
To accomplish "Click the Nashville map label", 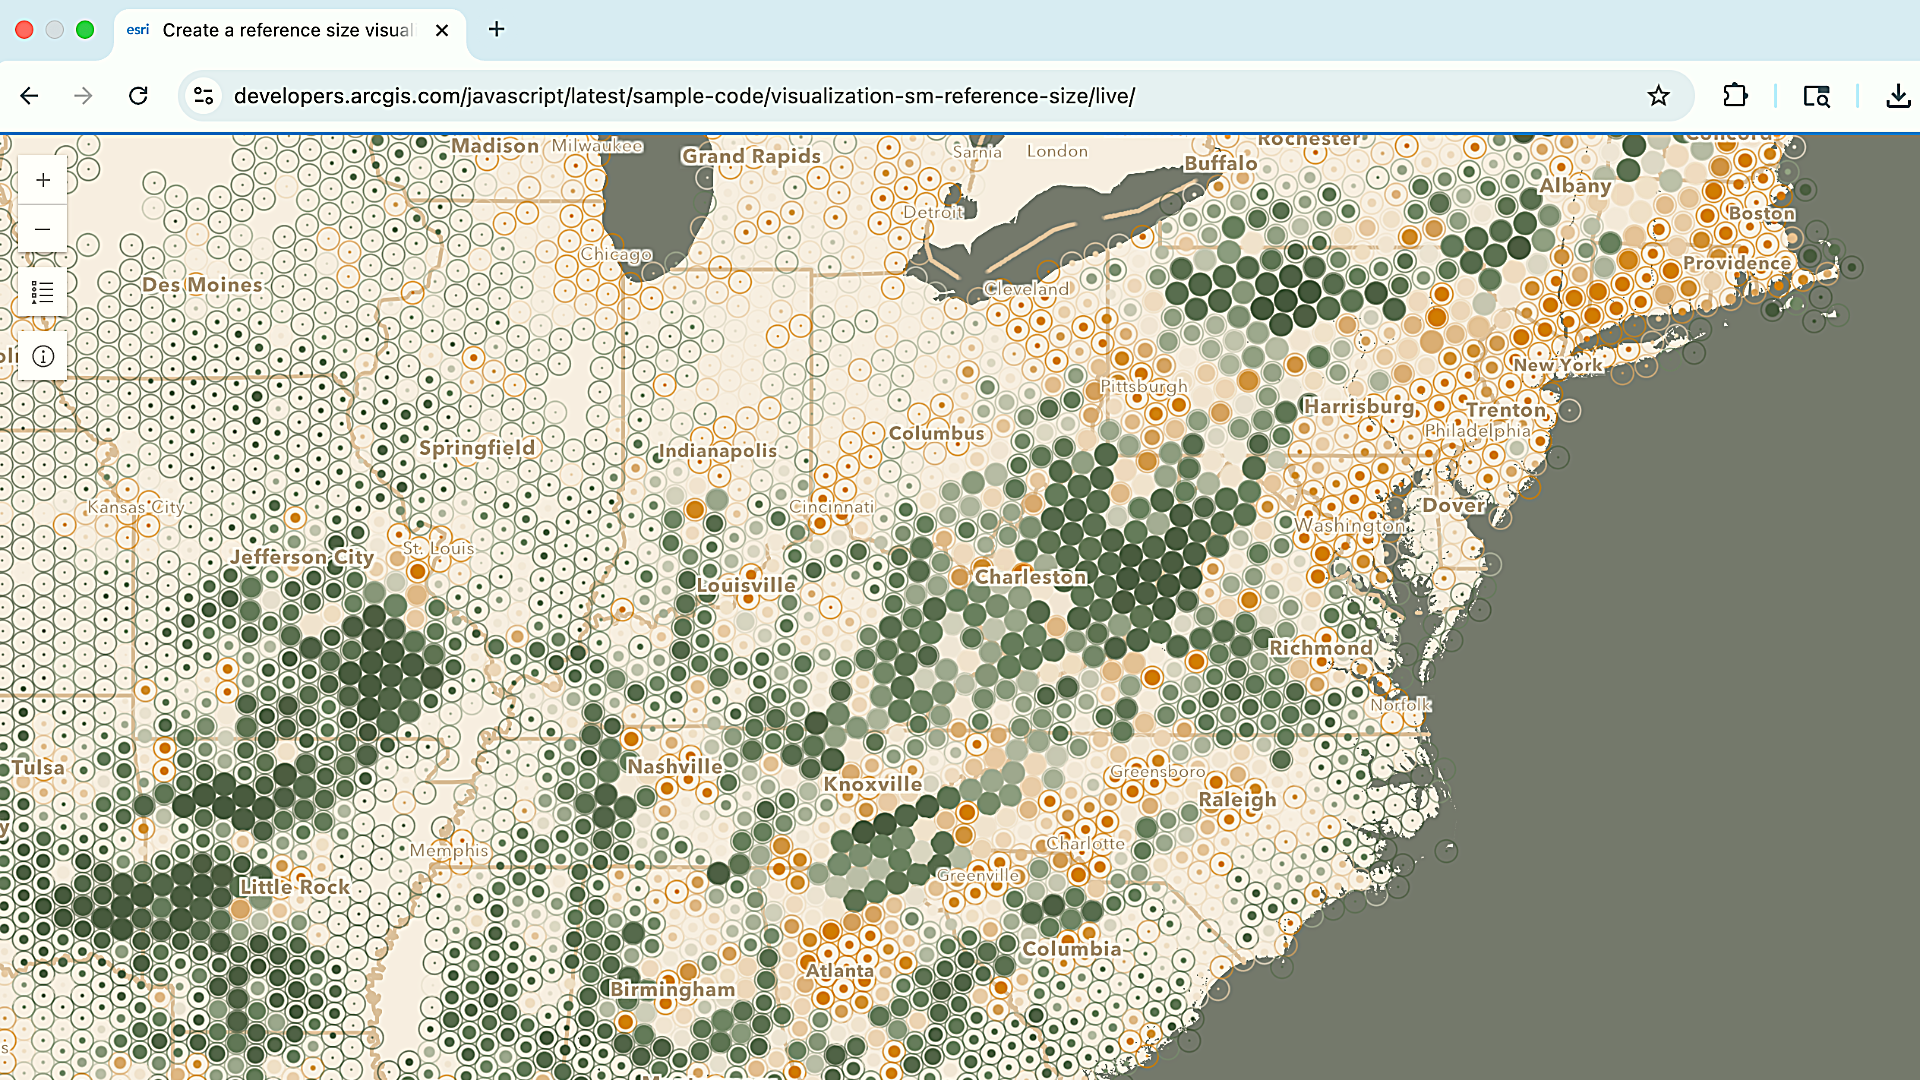I will click(x=674, y=766).
